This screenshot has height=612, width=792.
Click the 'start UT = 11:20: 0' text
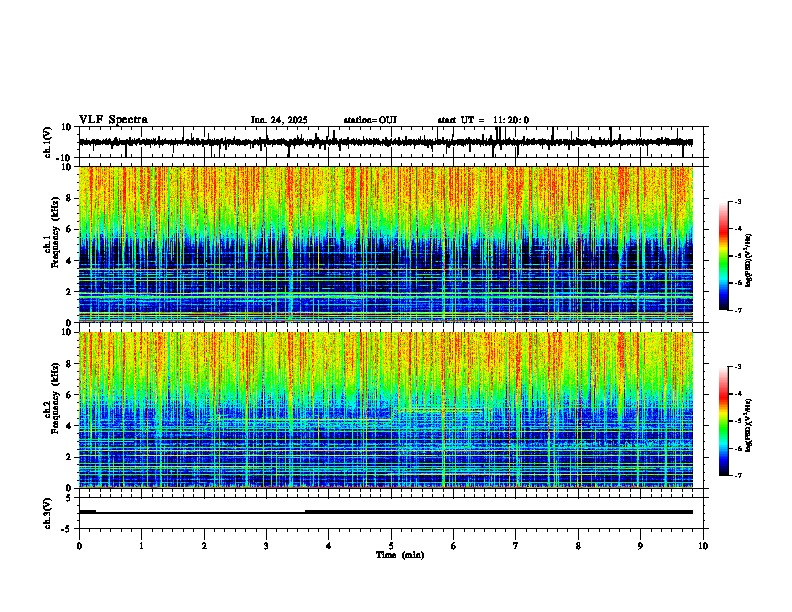483,120
